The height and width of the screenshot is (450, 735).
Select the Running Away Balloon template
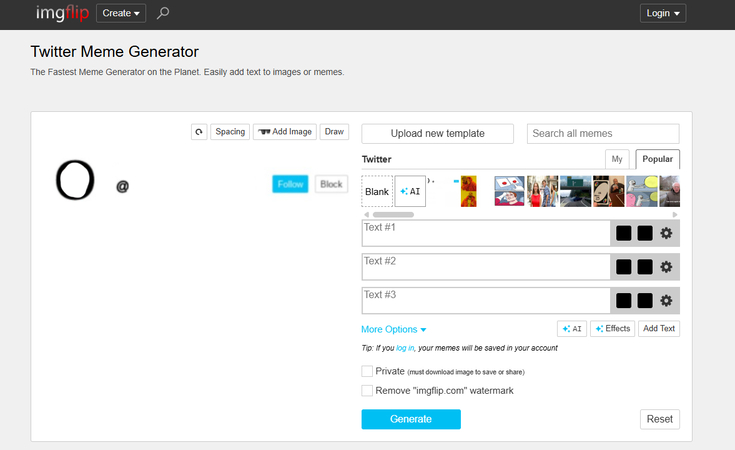pos(642,191)
